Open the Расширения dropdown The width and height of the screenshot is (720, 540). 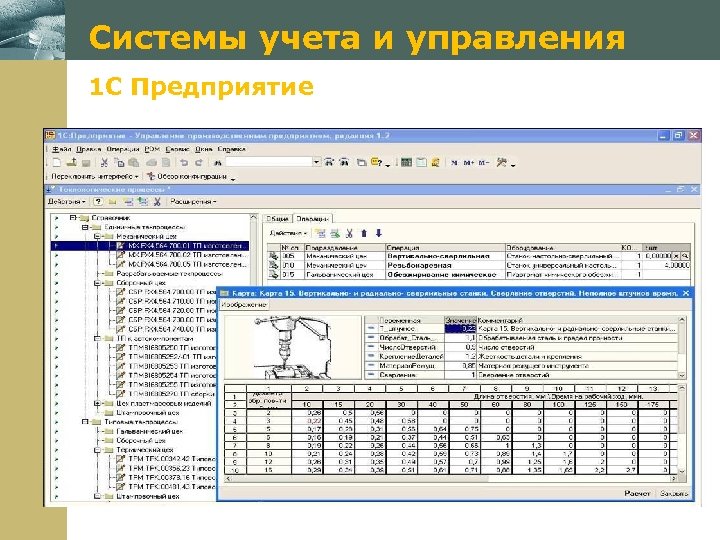[193, 202]
